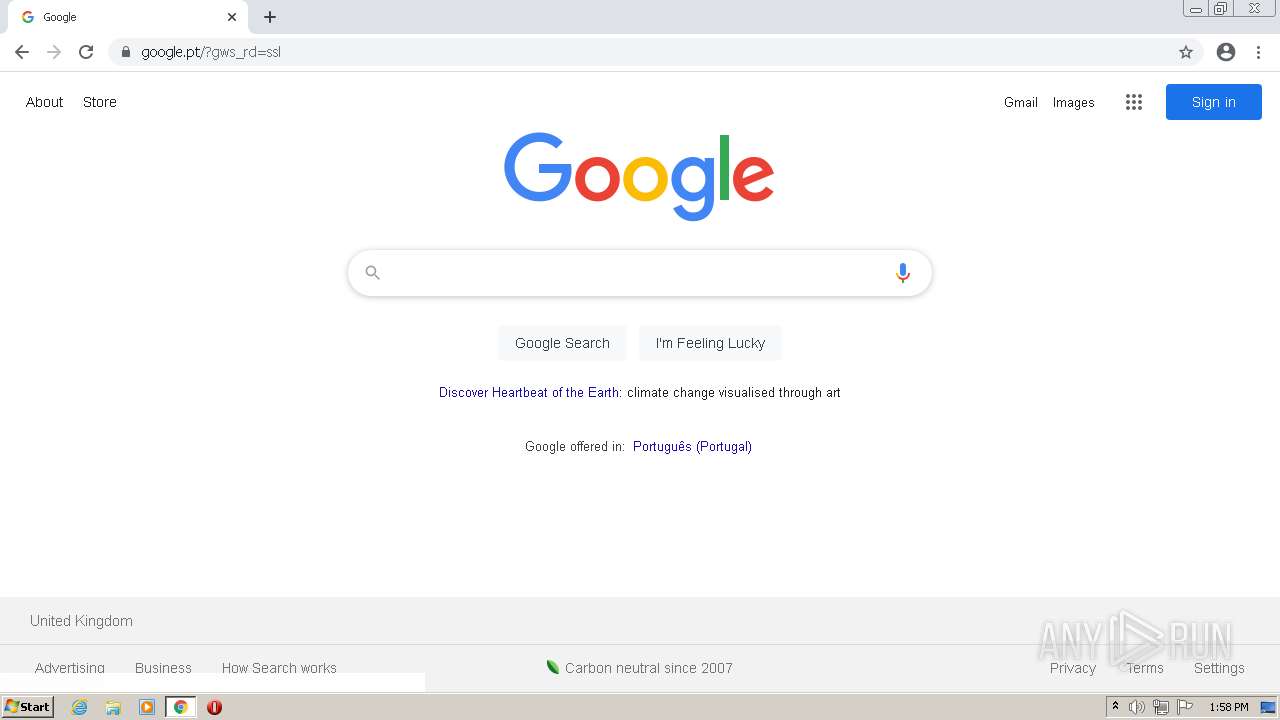Open the About link
The image size is (1280, 720).
(x=44, y=102)
